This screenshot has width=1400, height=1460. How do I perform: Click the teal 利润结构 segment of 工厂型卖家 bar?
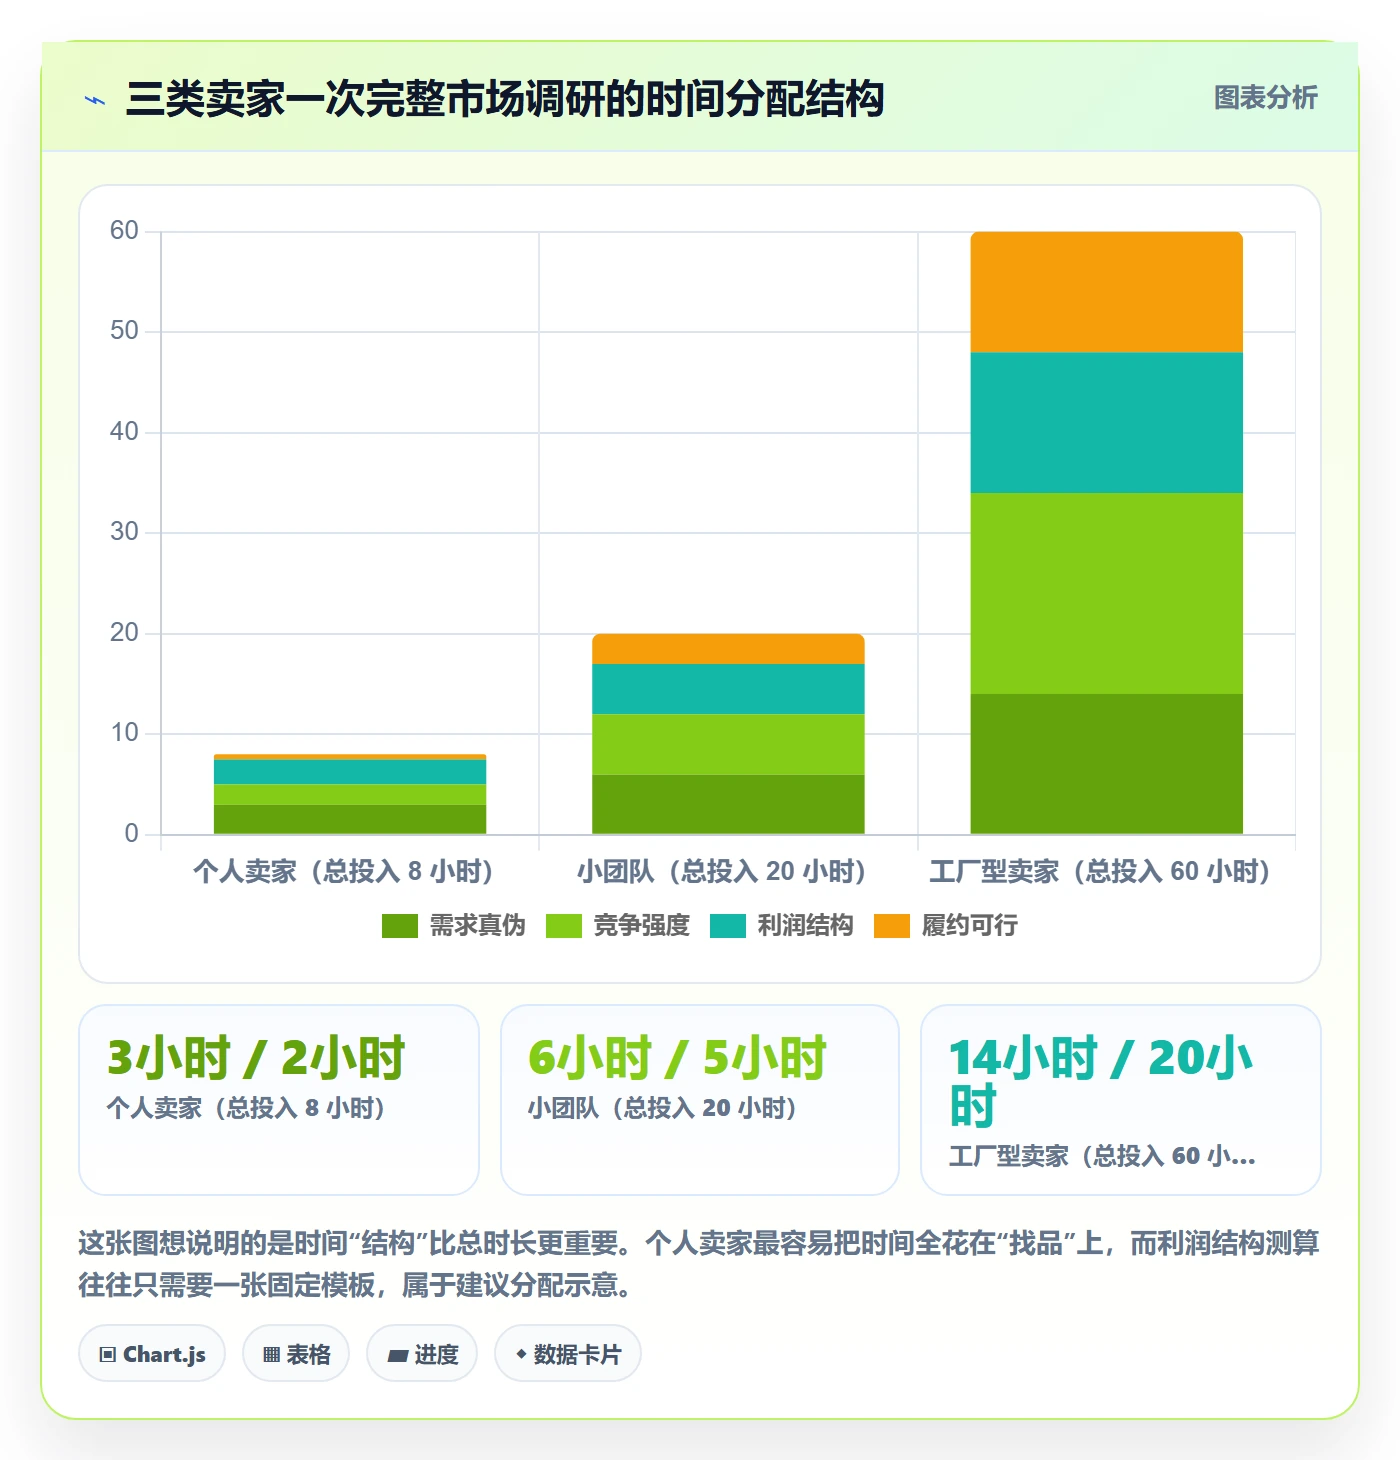(1106, 422)
